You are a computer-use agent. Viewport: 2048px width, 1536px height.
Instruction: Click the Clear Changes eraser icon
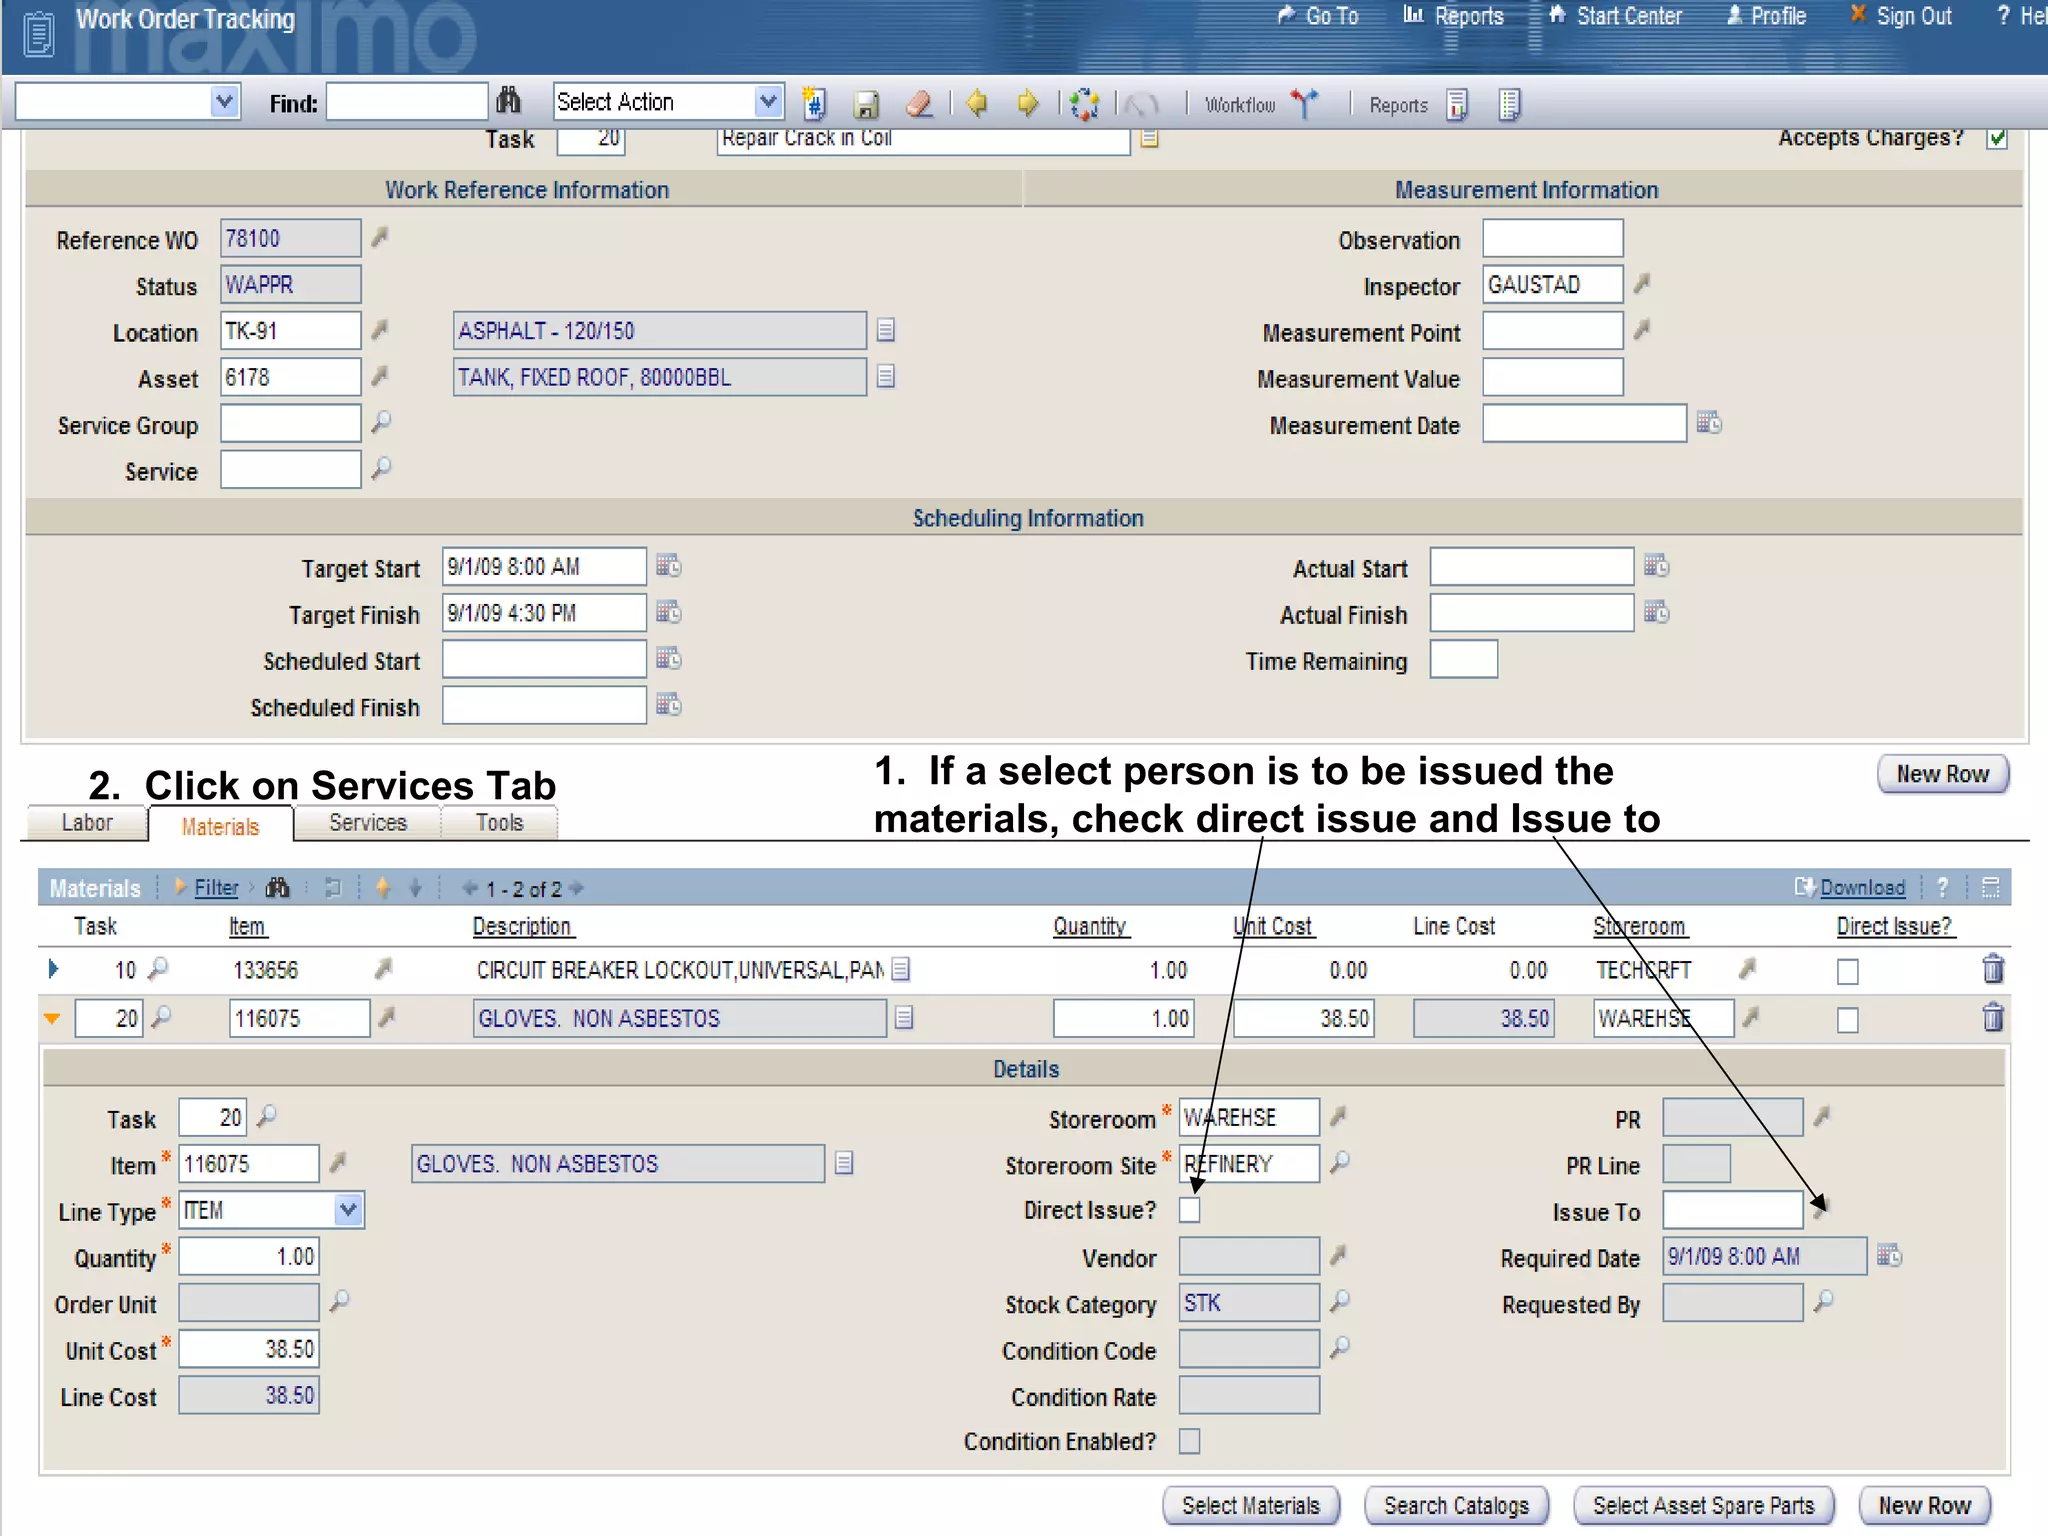click(x=919, y=104)
